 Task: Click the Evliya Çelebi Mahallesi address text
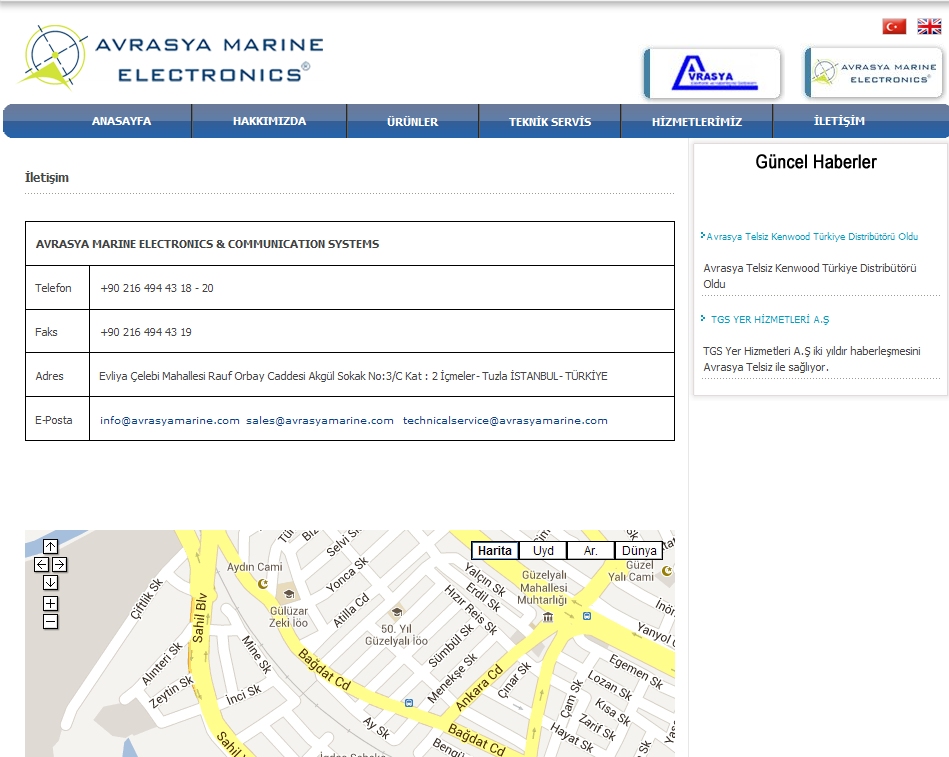(x=353, y=376)
